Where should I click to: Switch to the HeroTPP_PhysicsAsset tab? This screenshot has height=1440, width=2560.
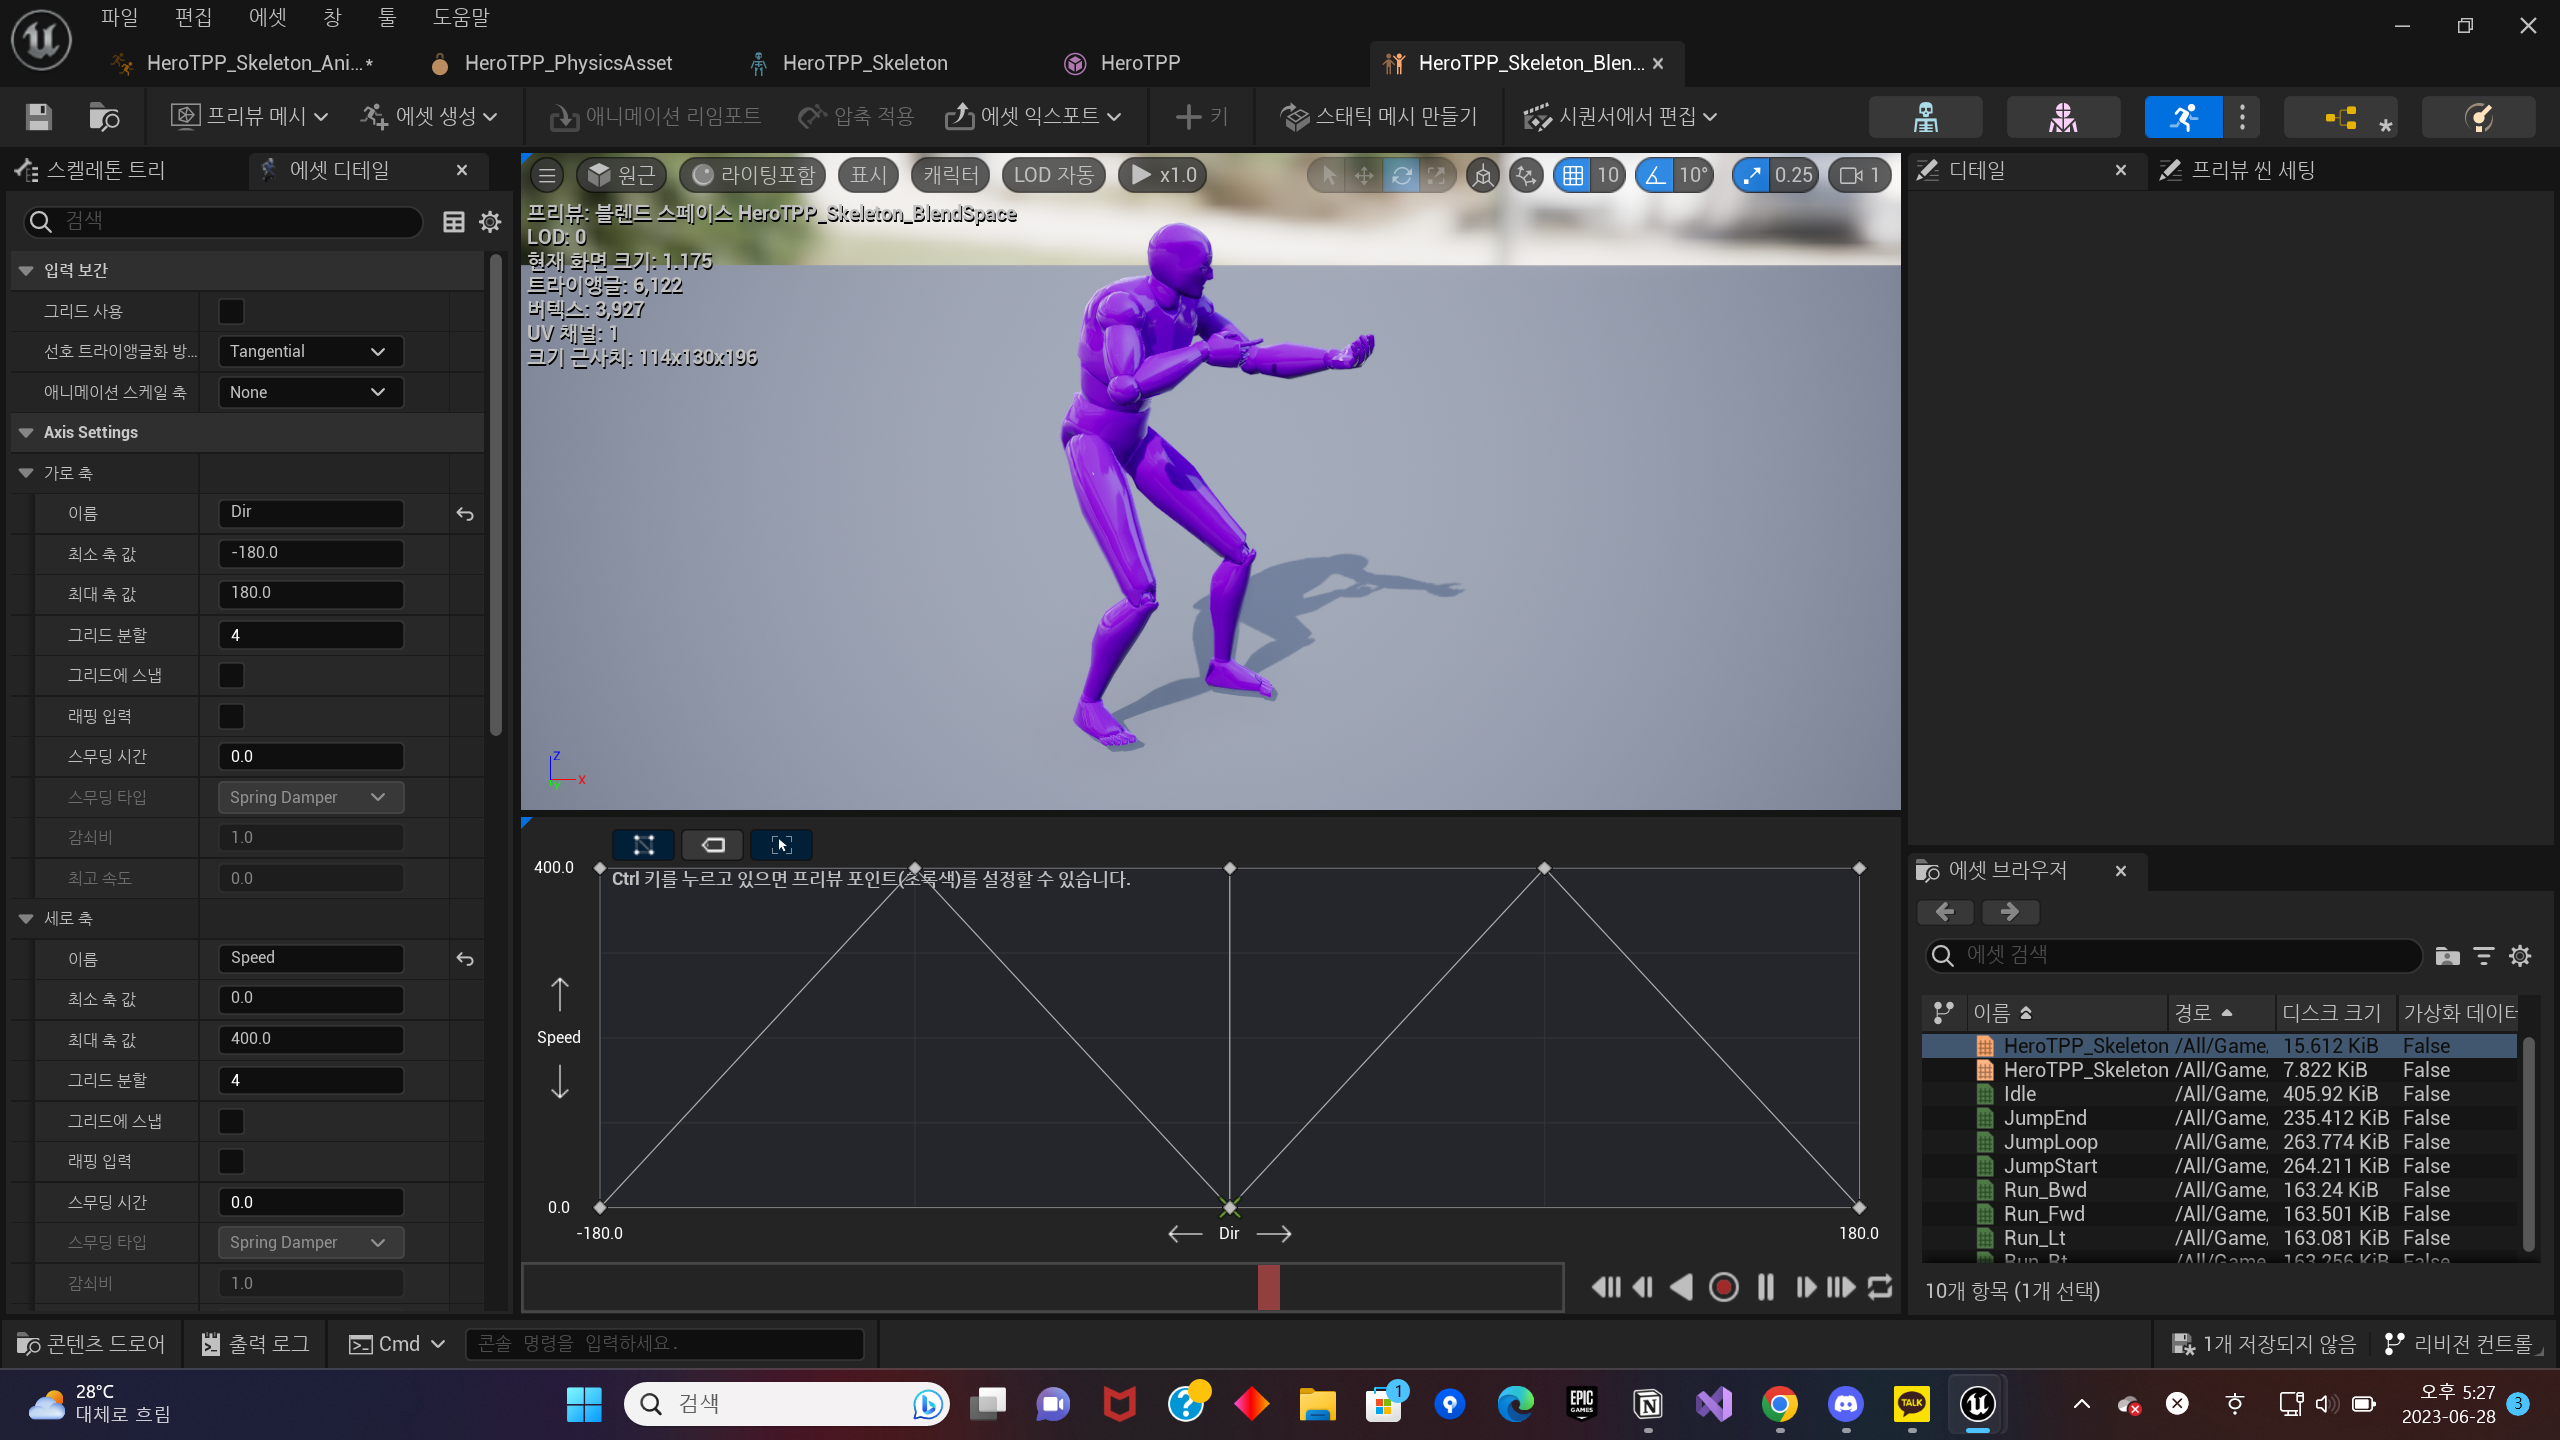567,63
